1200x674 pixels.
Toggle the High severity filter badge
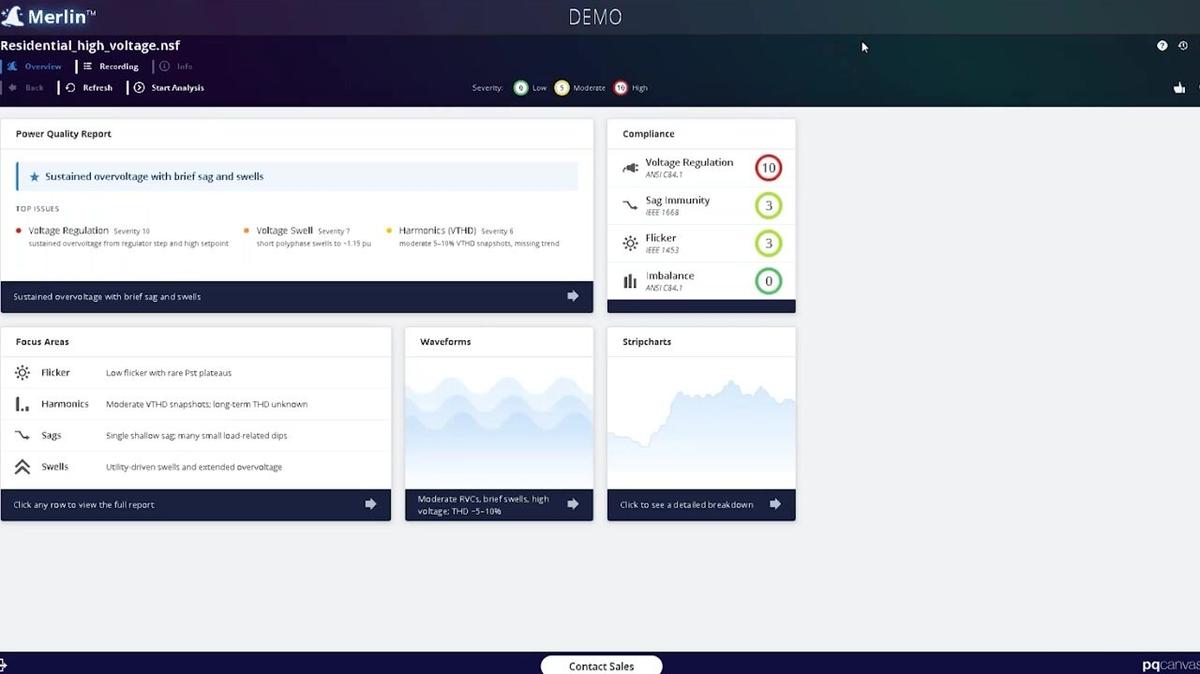[619, 88]
